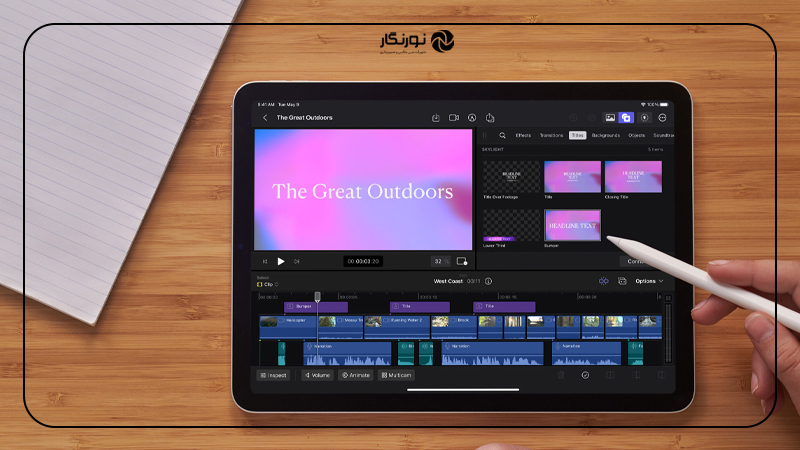Image resolution: width=800 pixels, height=450 pixels.
Task: Toggle the highlighted content browser button
Action: pos(626,118)
